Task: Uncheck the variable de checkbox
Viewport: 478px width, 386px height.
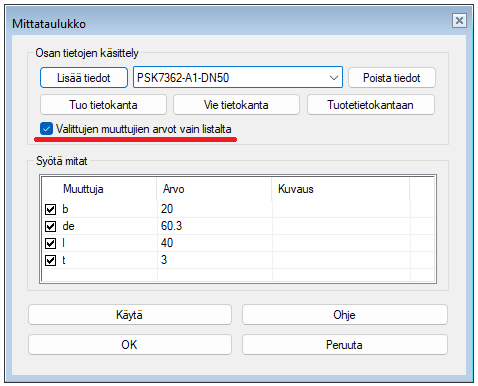Action: click(50, 226)
